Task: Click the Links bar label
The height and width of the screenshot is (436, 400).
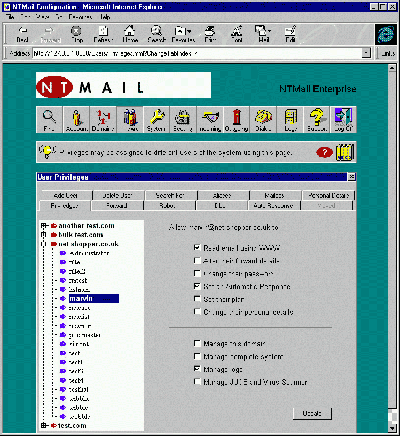Action: 387,53
